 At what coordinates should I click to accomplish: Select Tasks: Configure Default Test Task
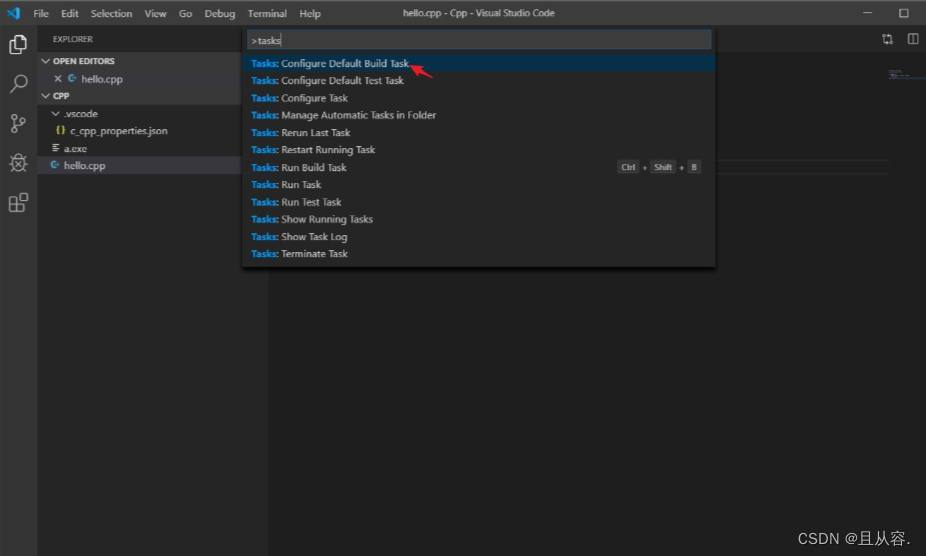pyautogui.click(x=479, y=80)
